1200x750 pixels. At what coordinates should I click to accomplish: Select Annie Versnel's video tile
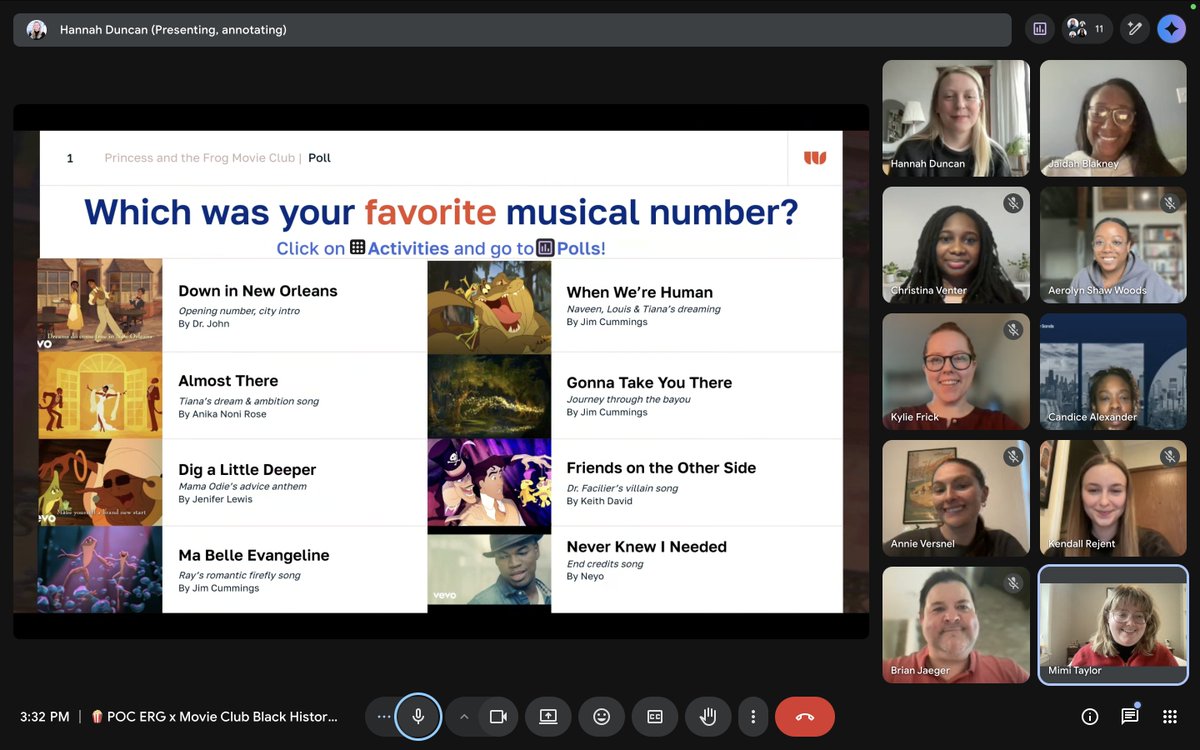pyautogui.click(x=956, y=498)
